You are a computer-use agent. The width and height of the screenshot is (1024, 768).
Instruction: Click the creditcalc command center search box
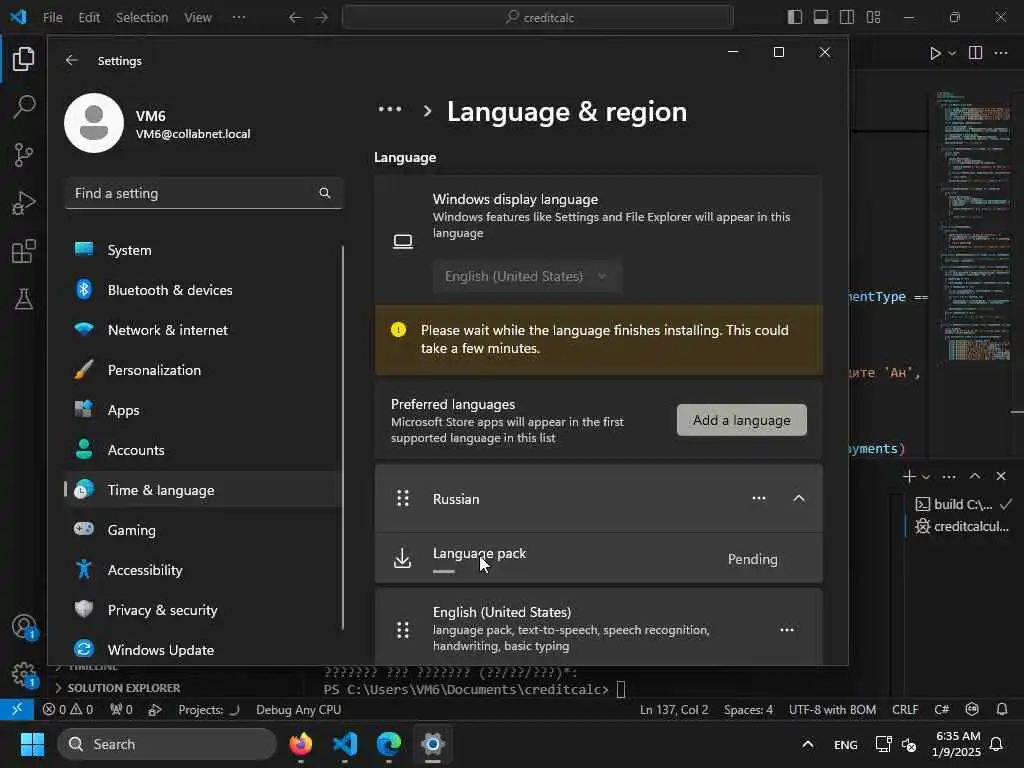[x=537, y=18]
